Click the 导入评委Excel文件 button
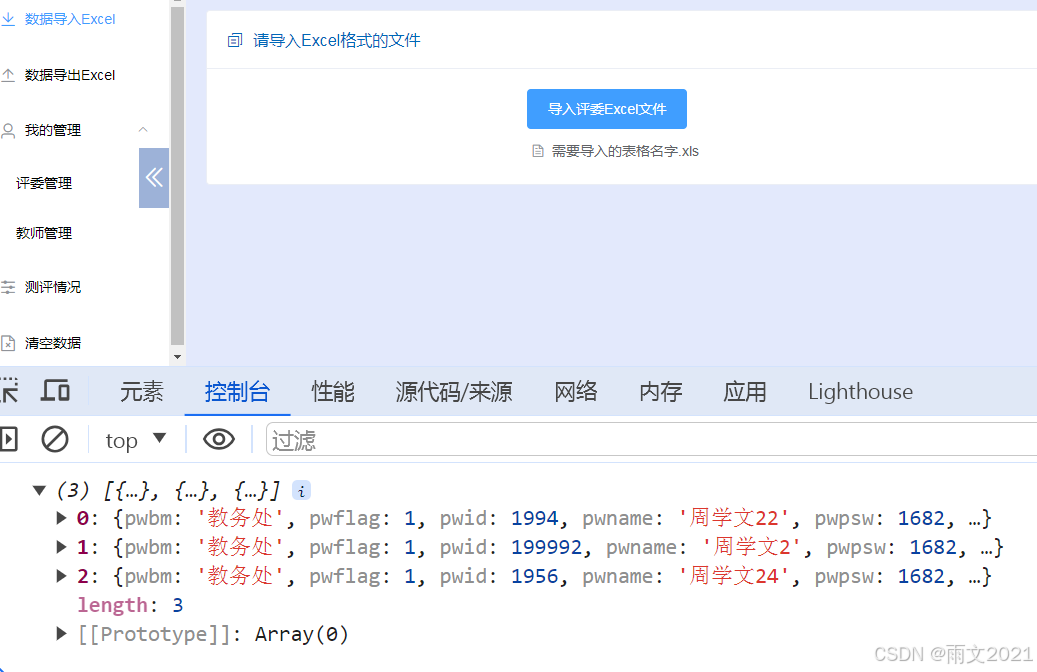 pyautogui.click(x=606, y=109)
